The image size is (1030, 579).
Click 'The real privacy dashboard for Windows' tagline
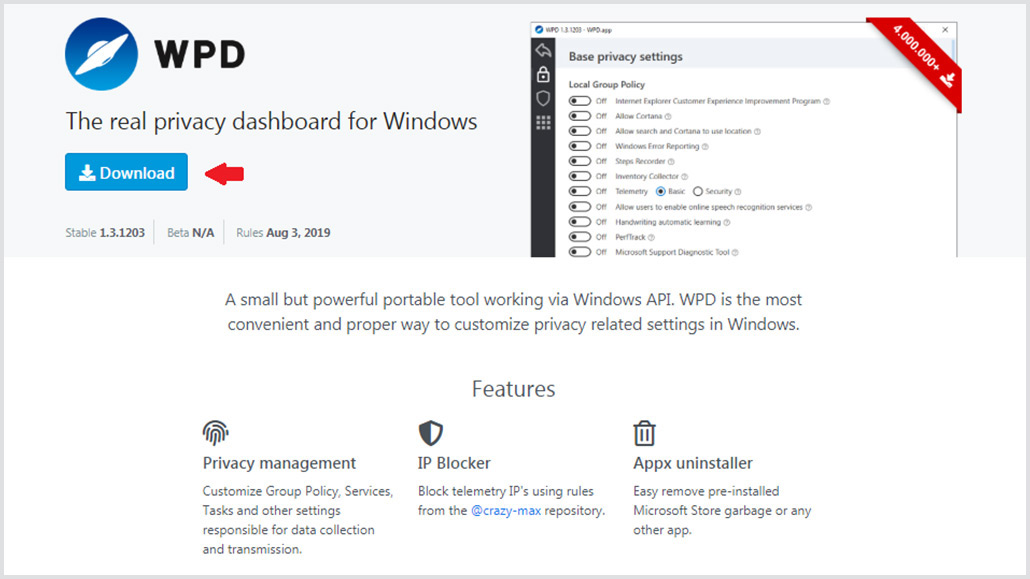click(271, 122)
